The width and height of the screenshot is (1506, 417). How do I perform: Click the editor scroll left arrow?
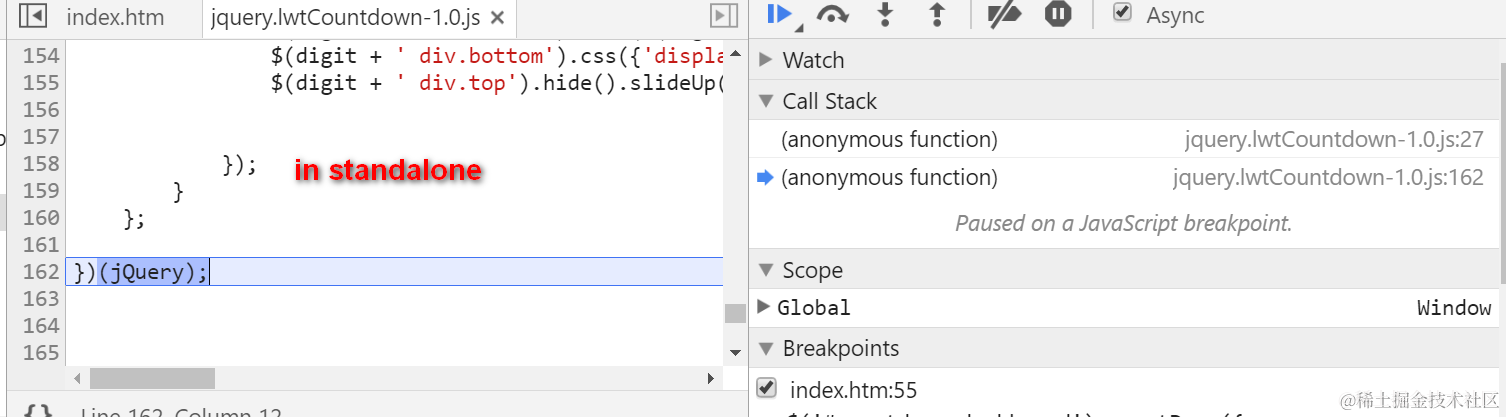[x=76, y=379]
